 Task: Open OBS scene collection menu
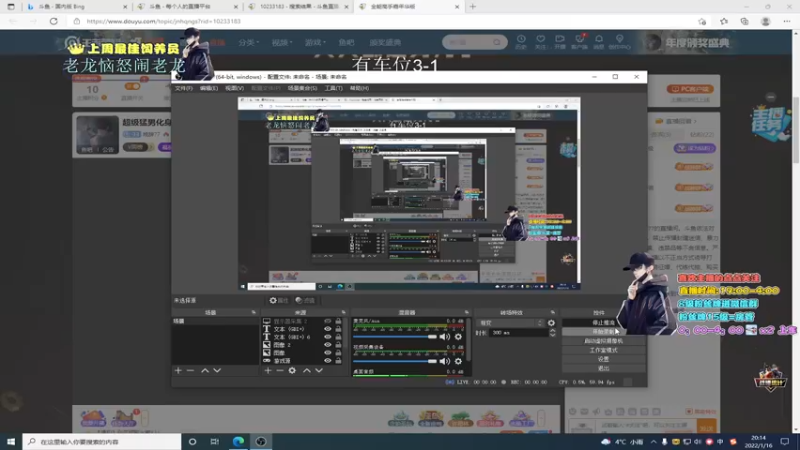coord(302,88)
